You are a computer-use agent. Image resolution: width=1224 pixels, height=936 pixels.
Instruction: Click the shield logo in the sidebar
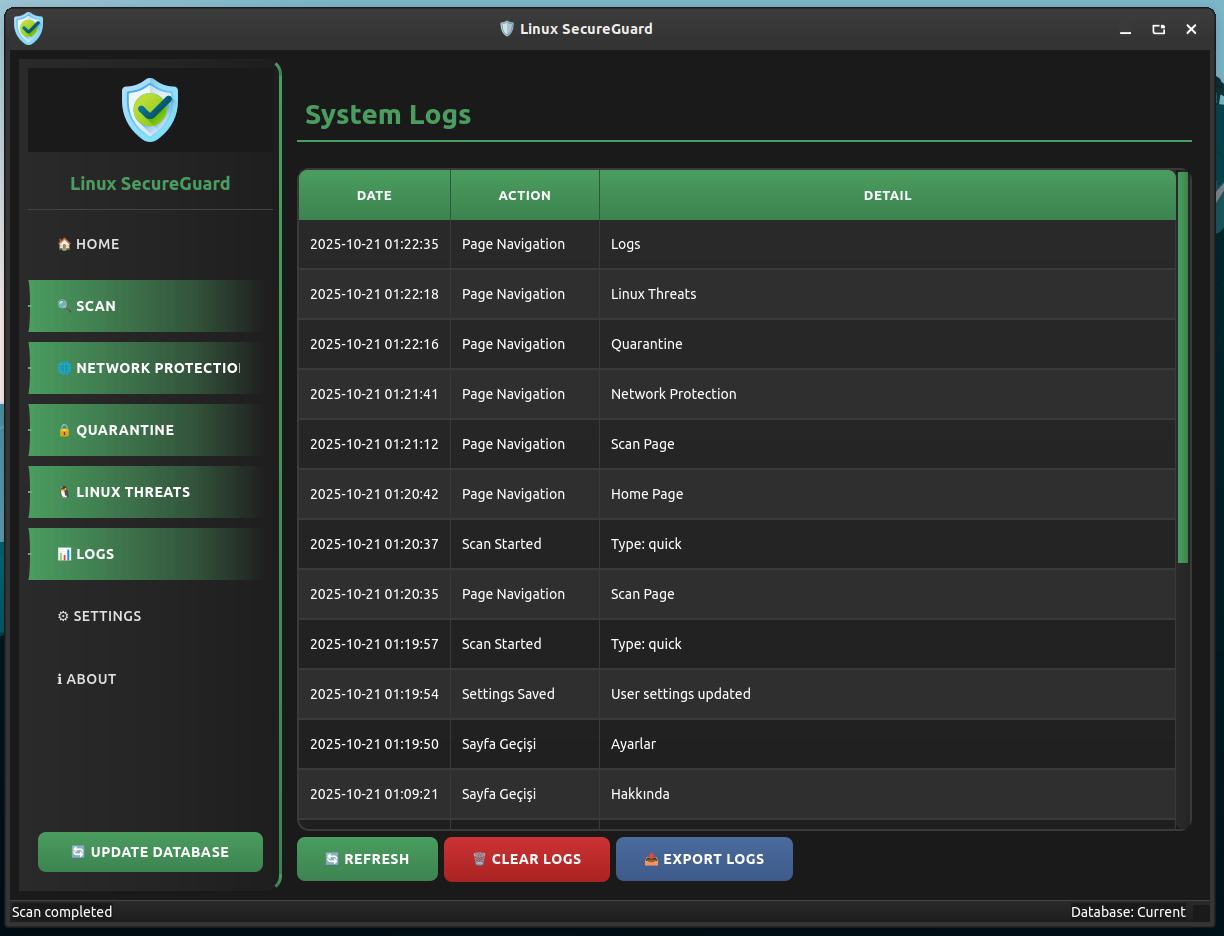[150, 110]
